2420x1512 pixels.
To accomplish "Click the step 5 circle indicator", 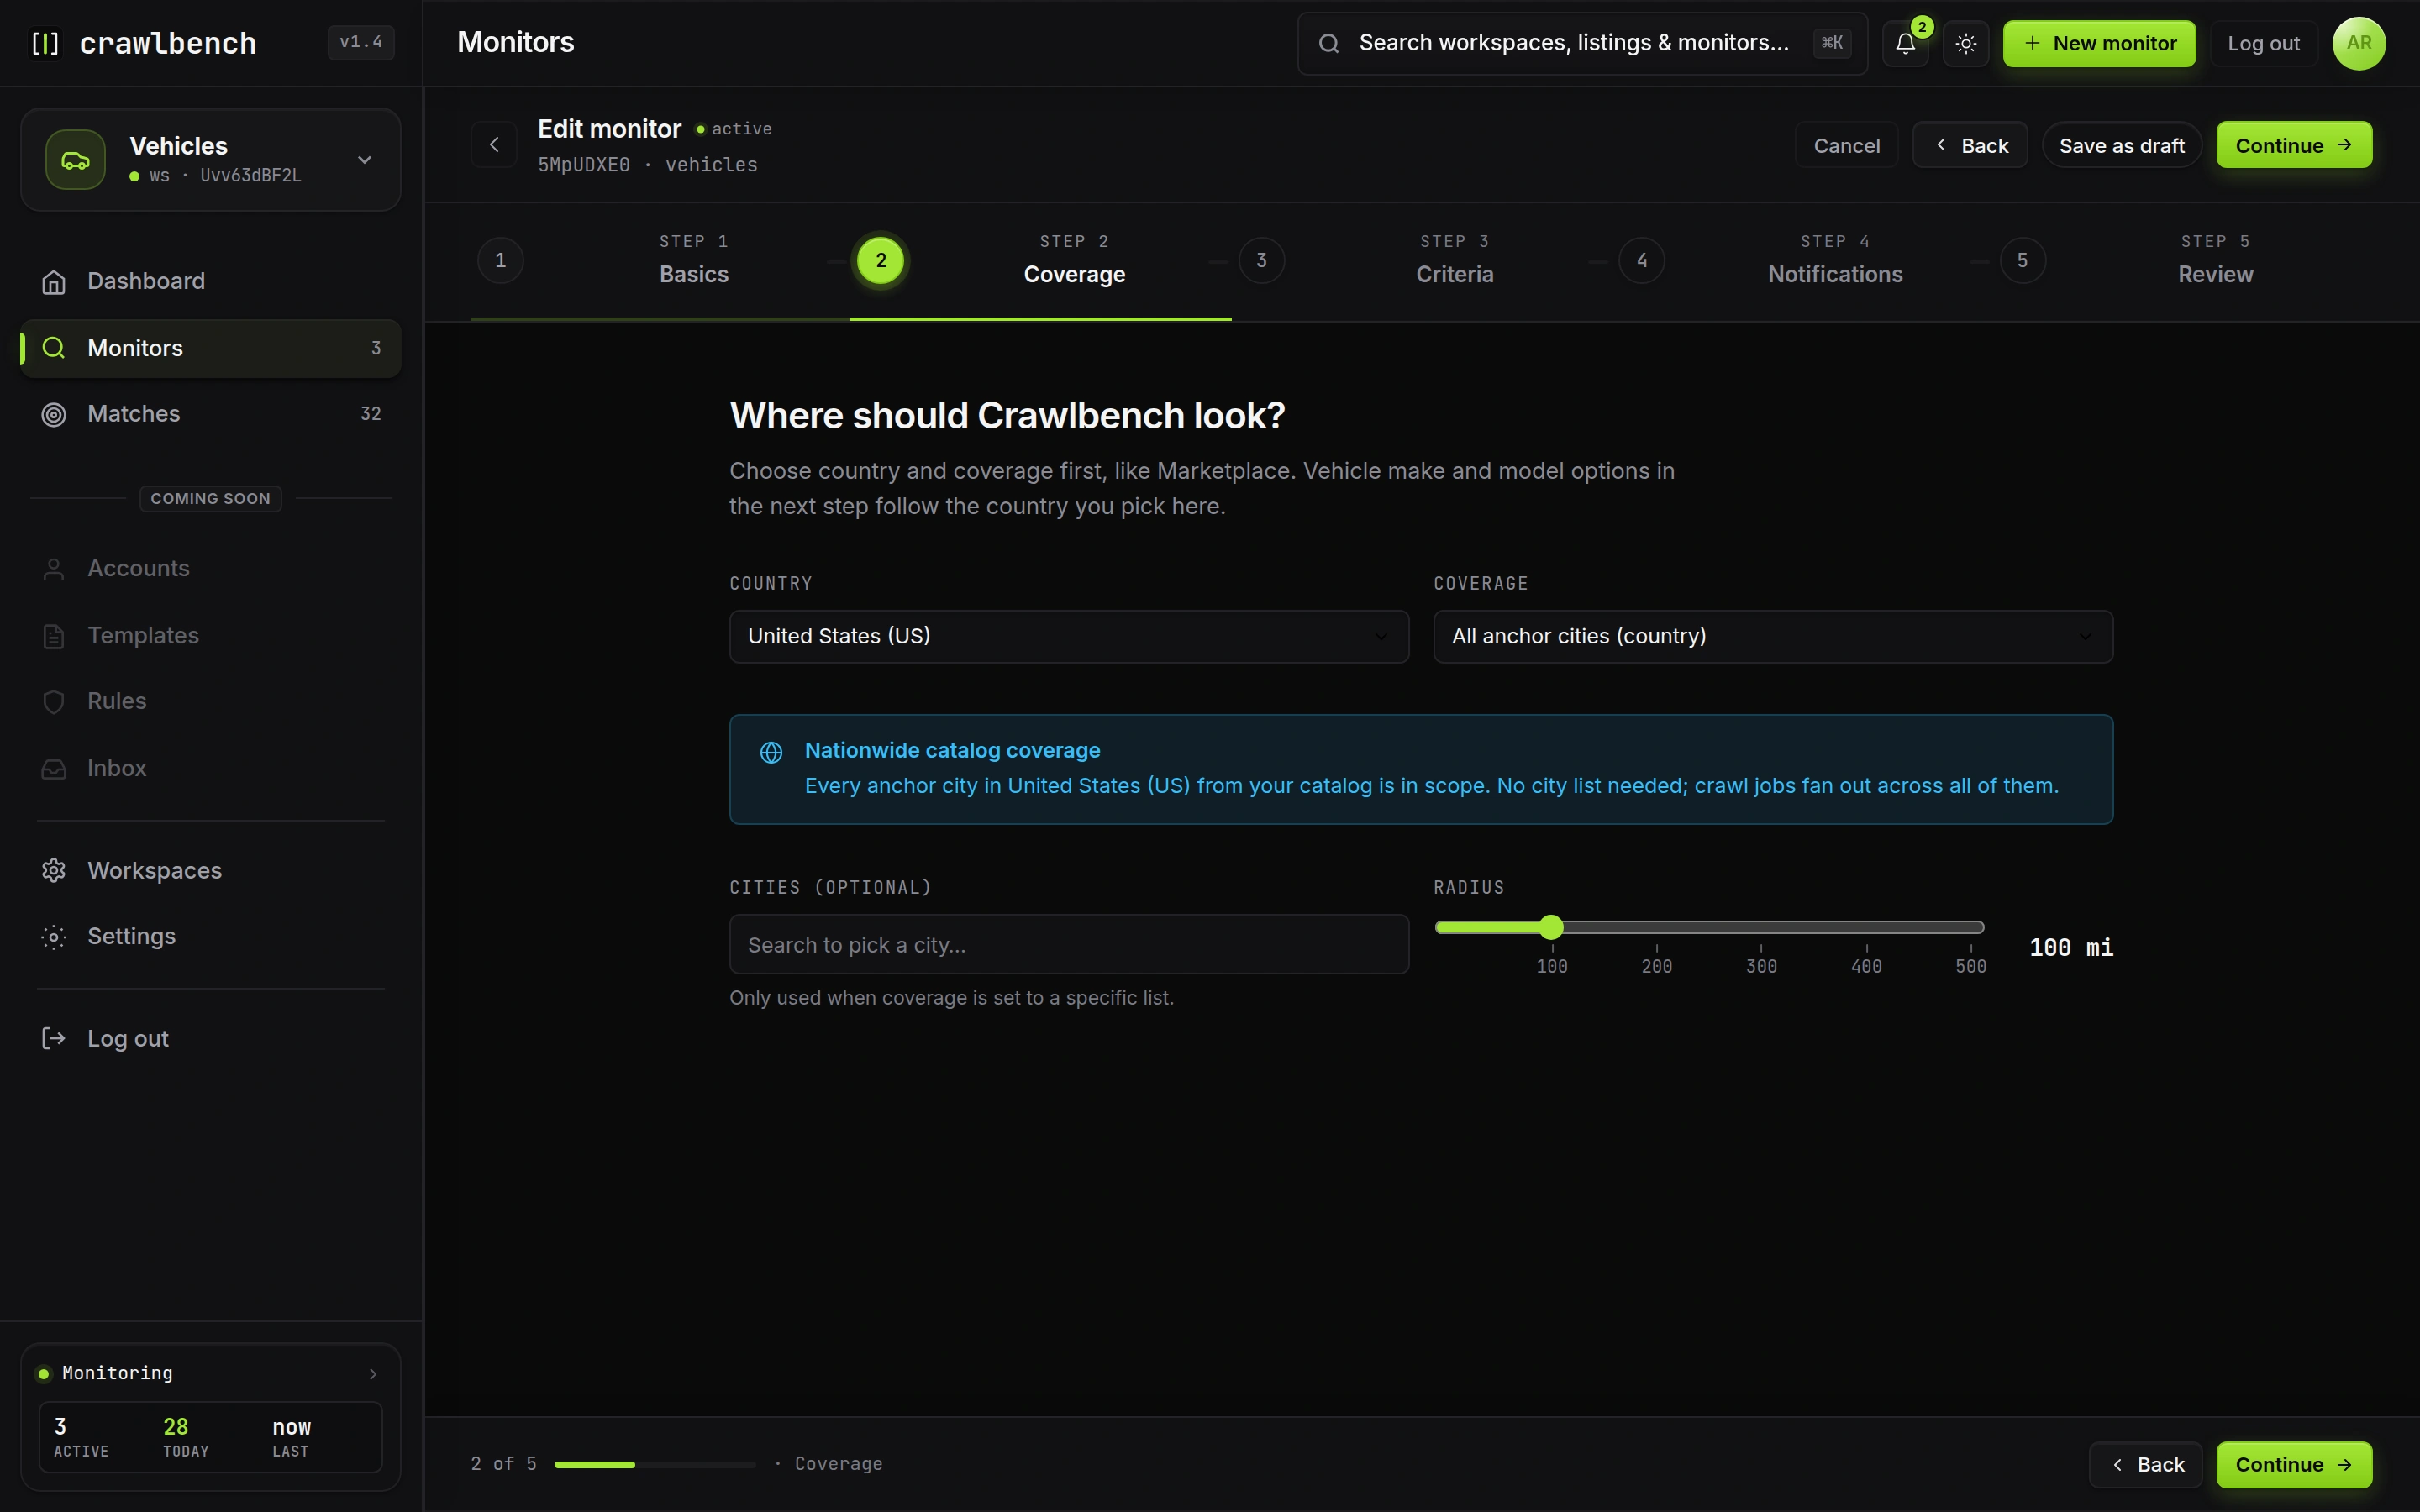I will tap(2022, 261).
